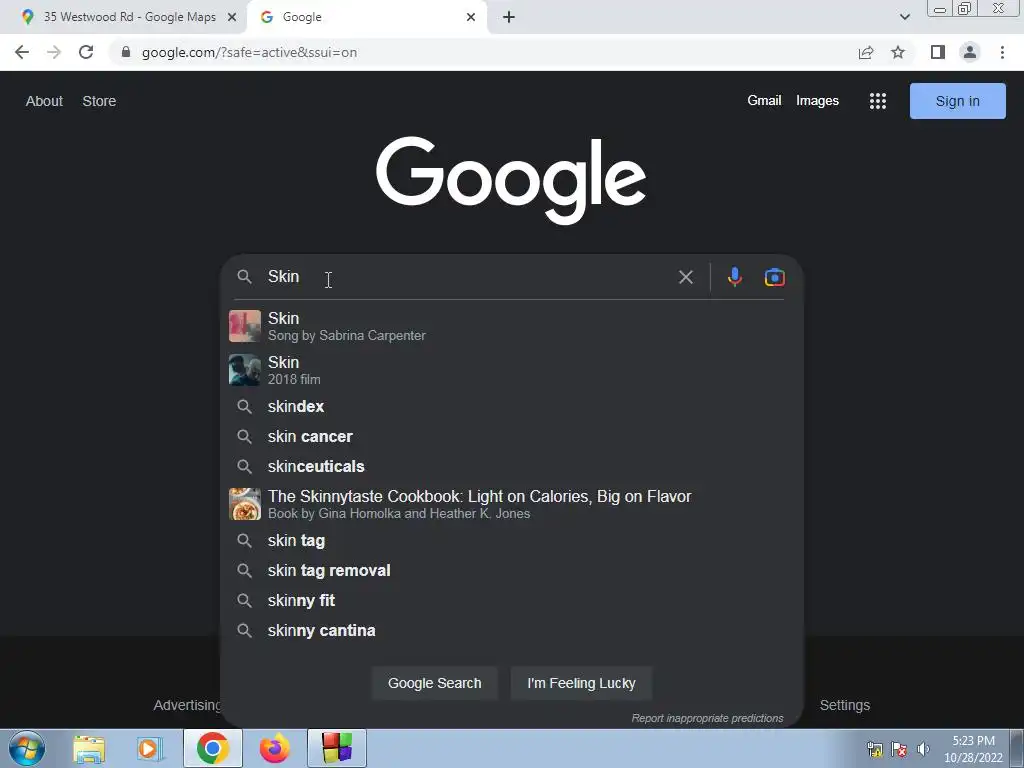Viewport: 1024px width, 768px height.
Task: Close the Google tab
Action: point(471,17)
